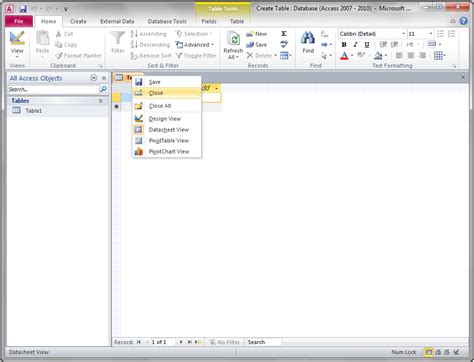The width and height of the screenshot is (474, 362).
Task: Toggle Bold text formatting
Action: tap(344, 45)
